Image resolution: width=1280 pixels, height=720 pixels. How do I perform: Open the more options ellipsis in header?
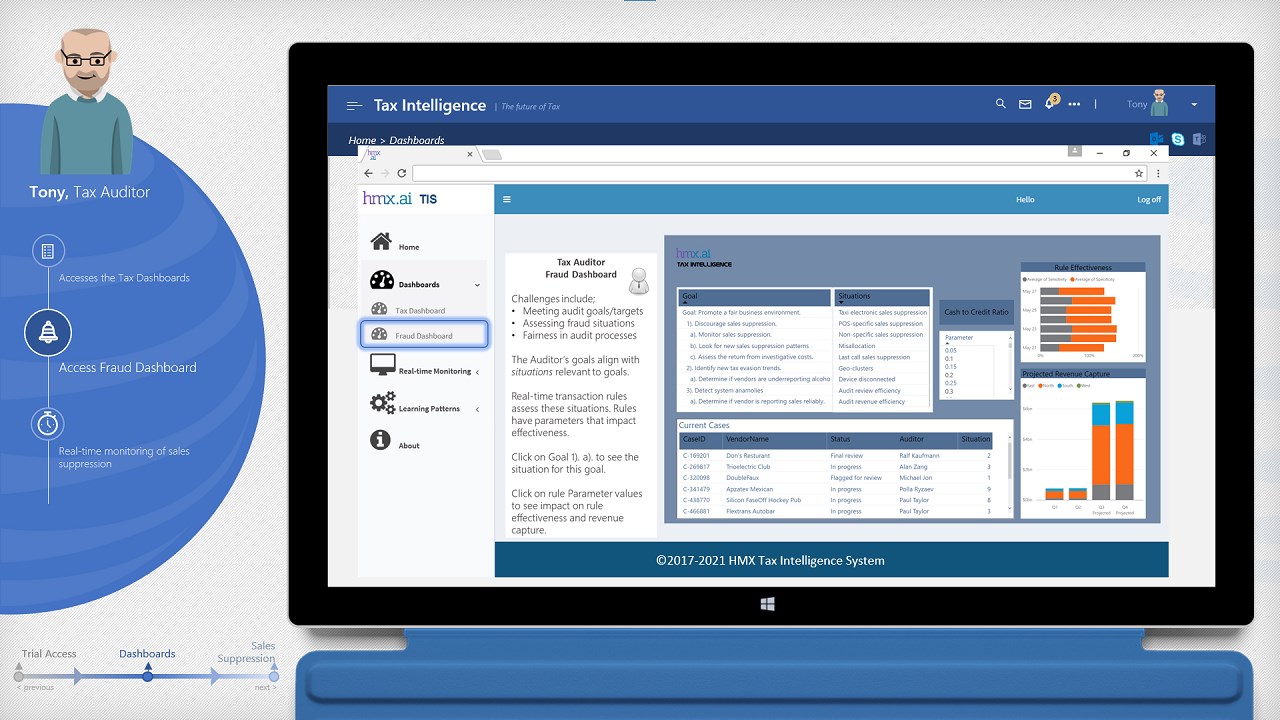(x=1075, y=104)
